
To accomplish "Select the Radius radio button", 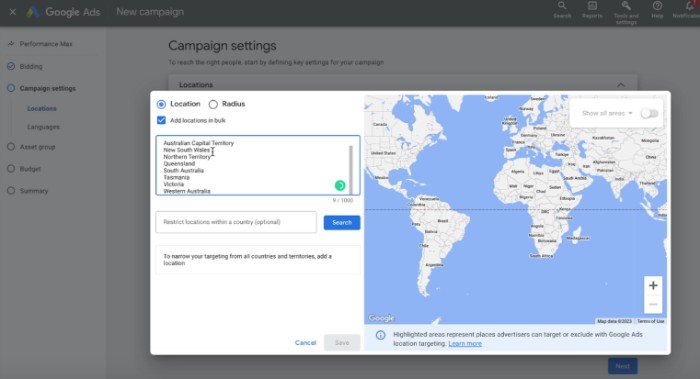I will click(213, 104).
